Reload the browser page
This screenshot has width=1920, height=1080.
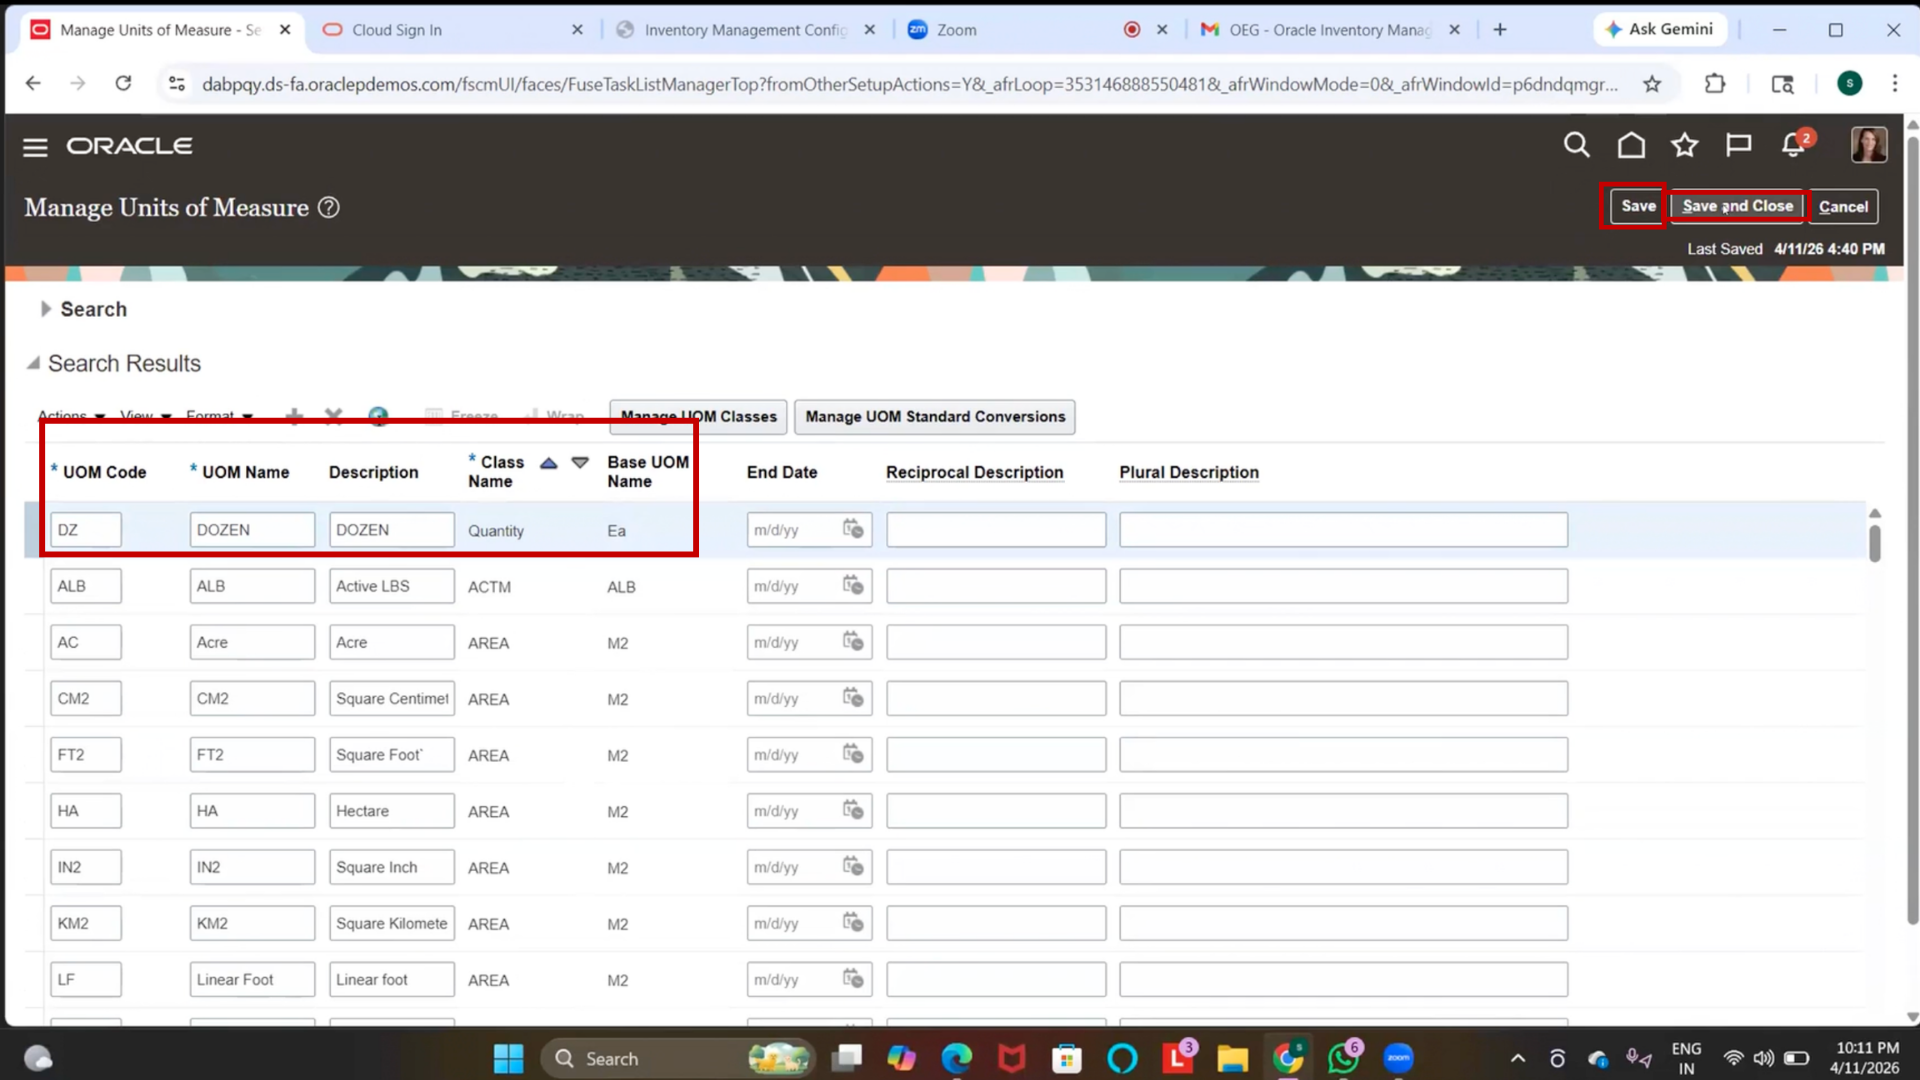[x=123, y=84]
